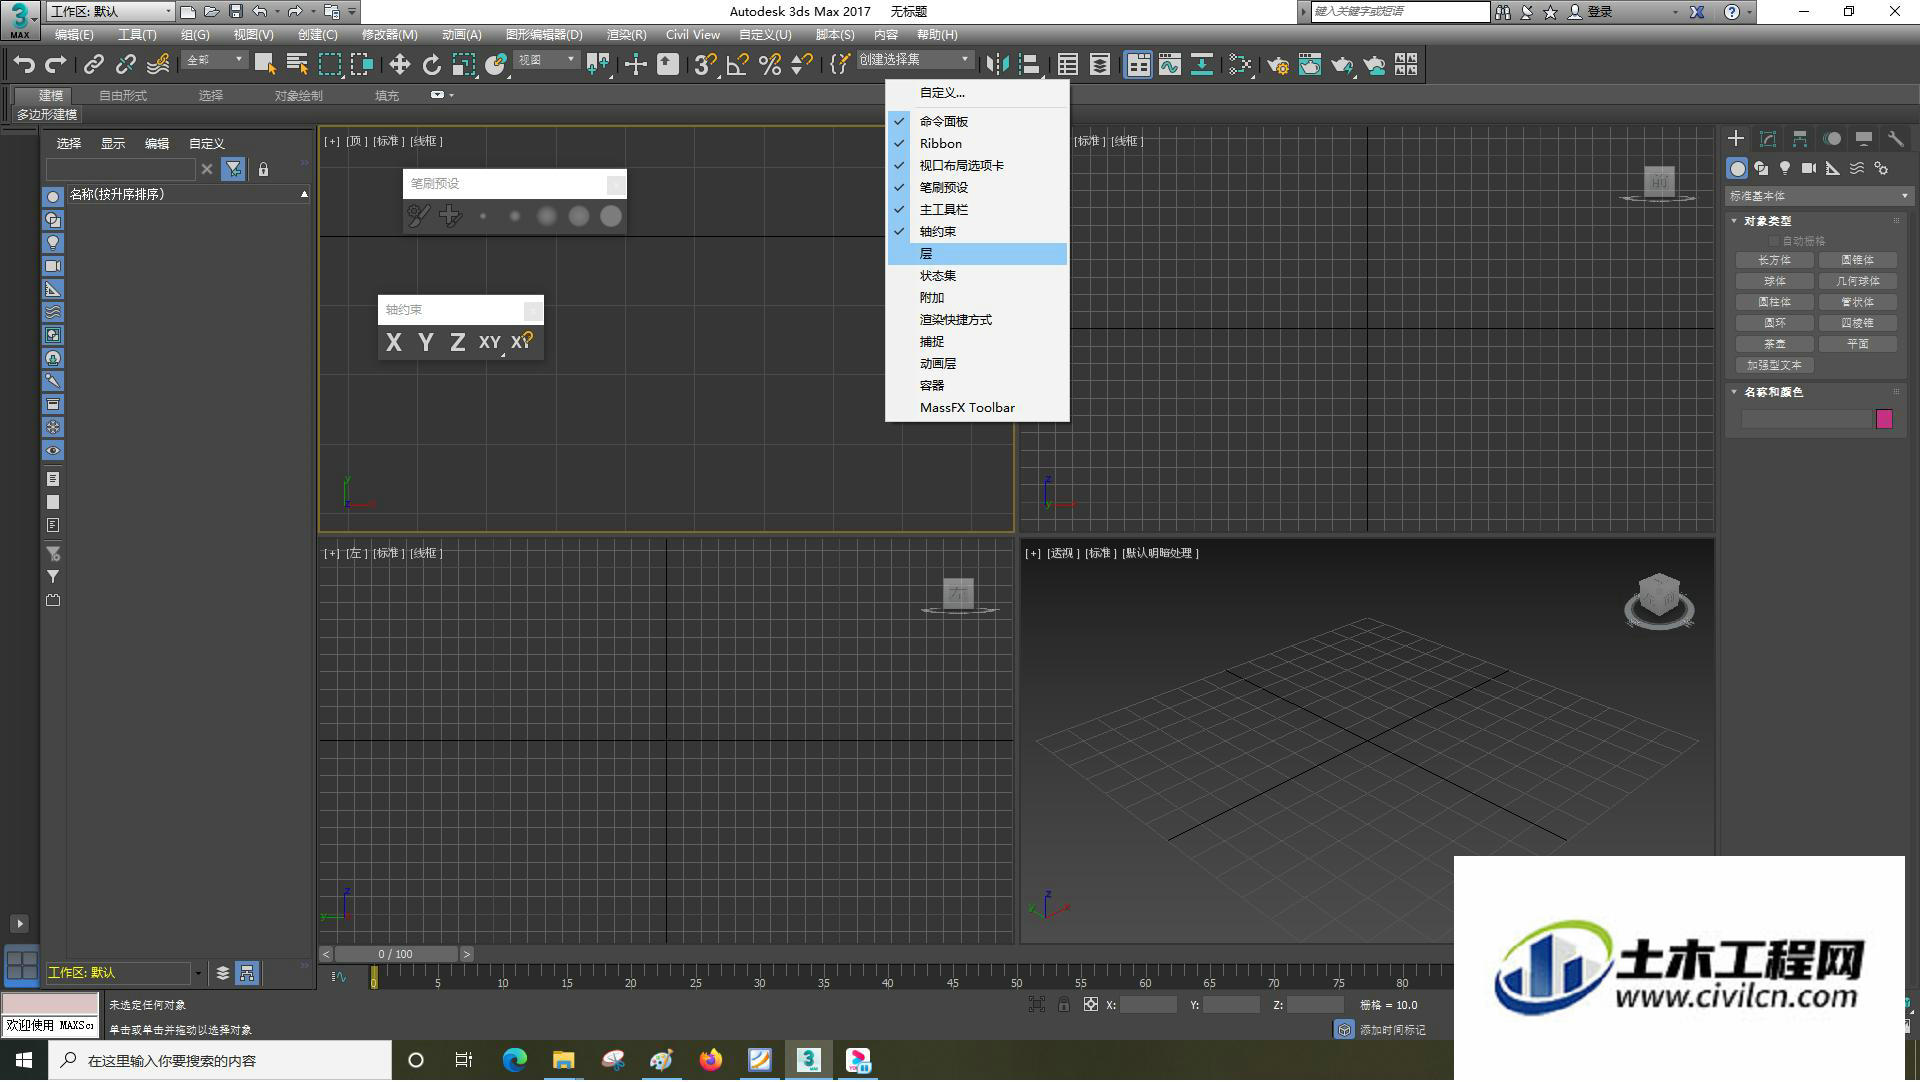
Task: Create a 茶壶 primitive button
Action: (1774, 344)
